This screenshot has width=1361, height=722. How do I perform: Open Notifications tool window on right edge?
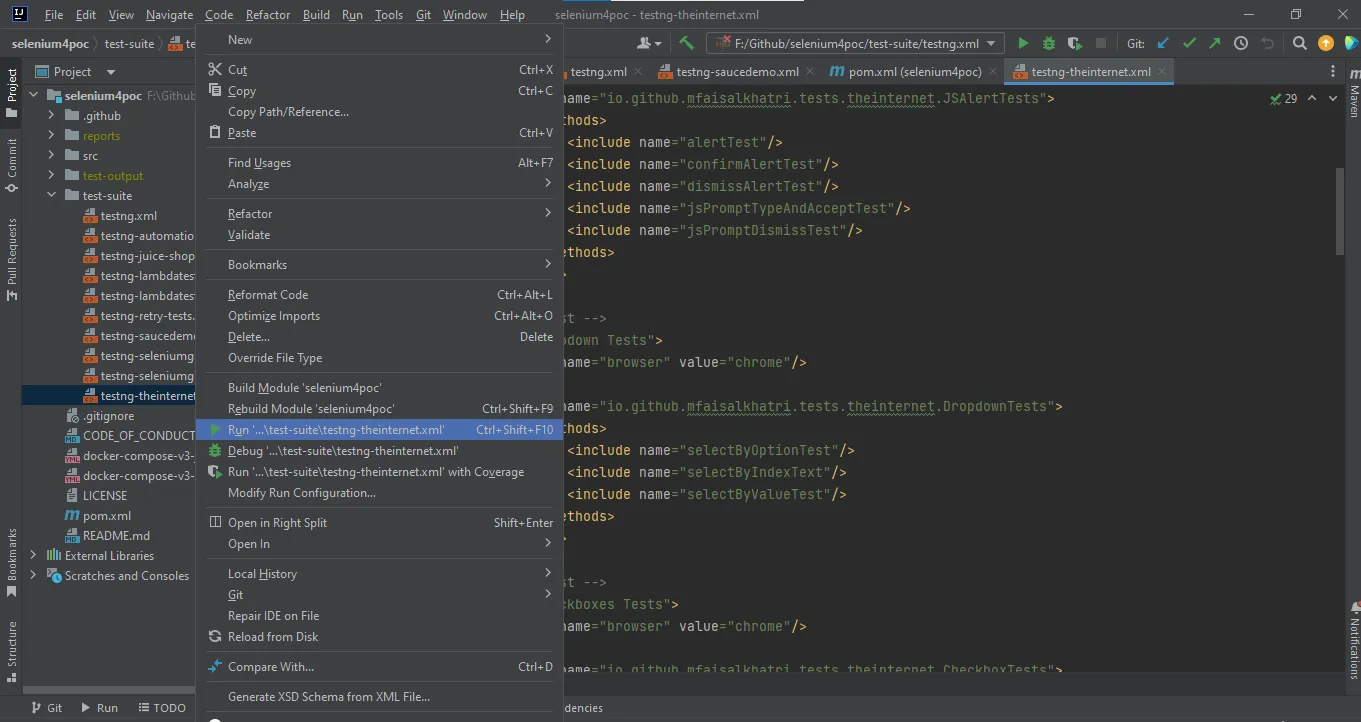[1353, 640]
